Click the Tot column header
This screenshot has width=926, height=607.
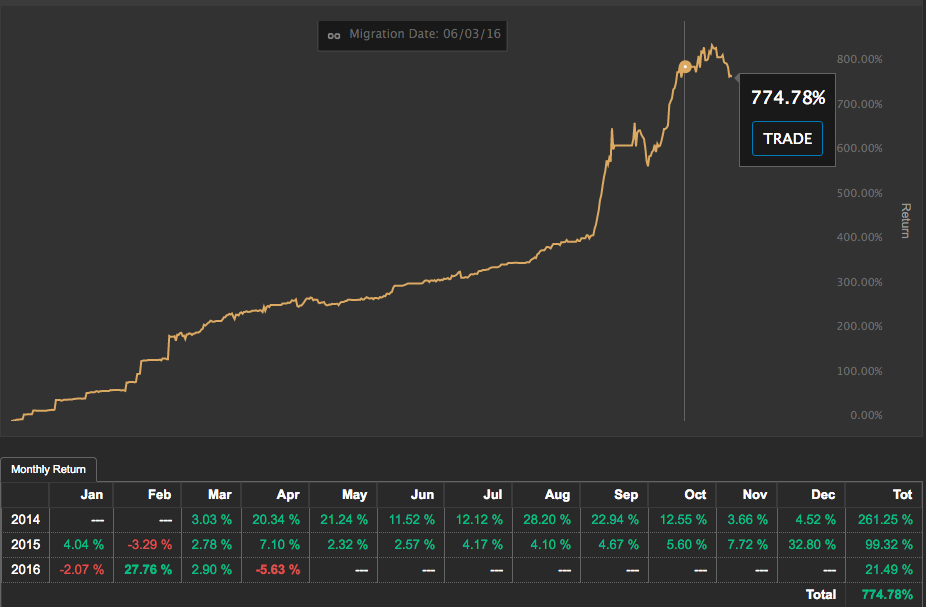900,495
